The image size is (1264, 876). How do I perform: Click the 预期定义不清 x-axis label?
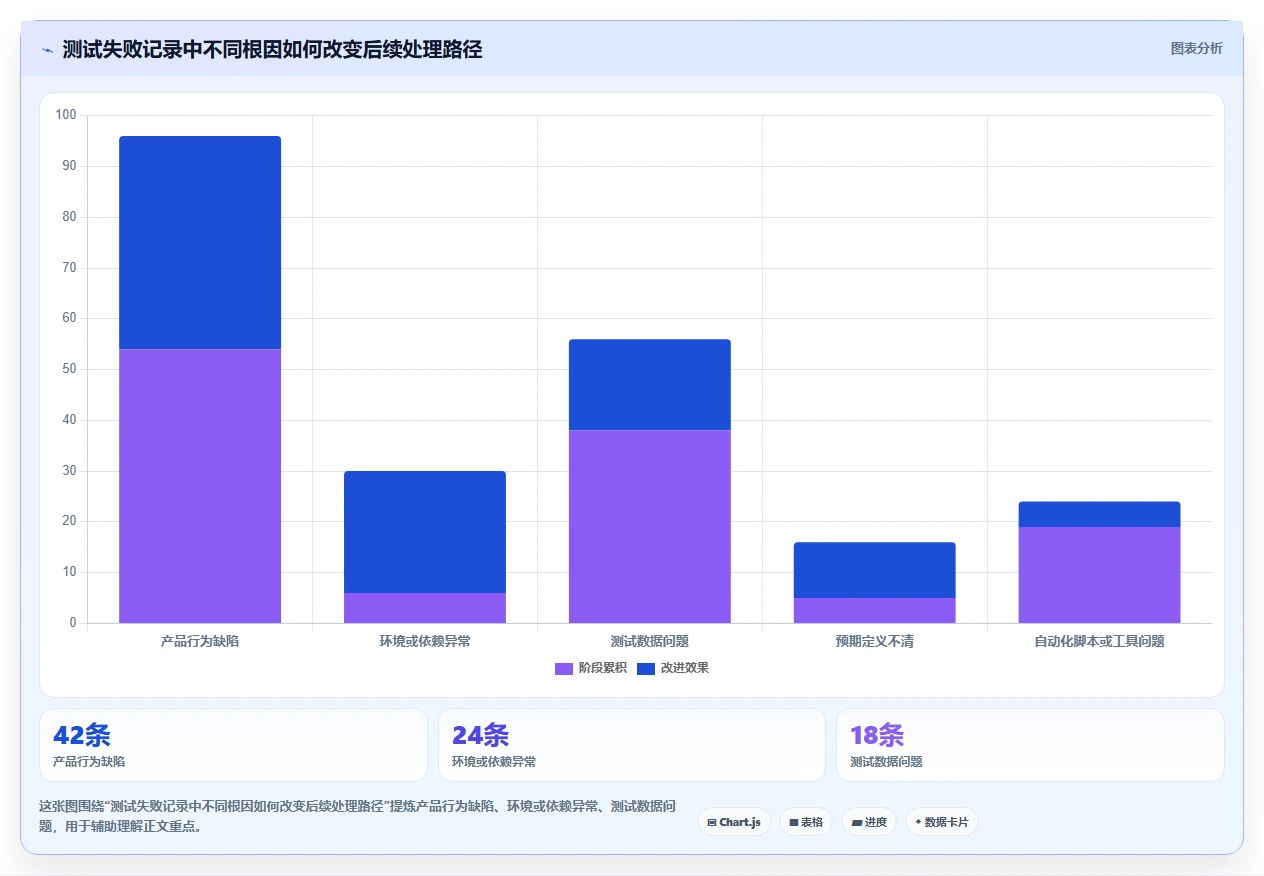875,641
